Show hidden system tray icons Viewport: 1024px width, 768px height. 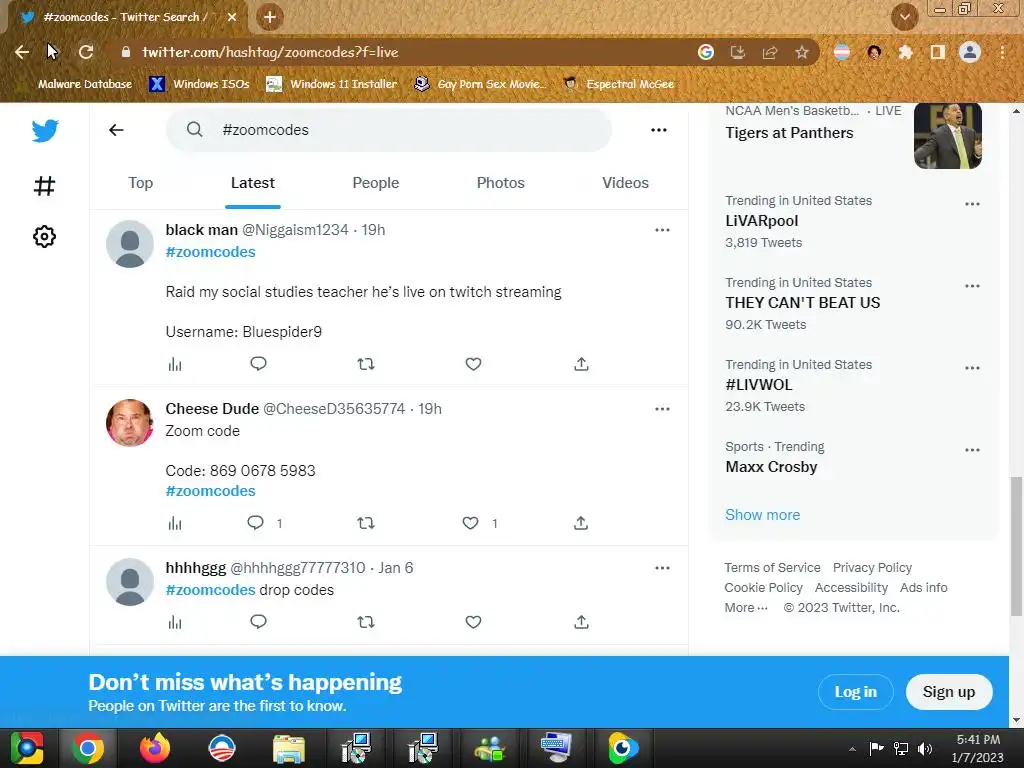852,749
